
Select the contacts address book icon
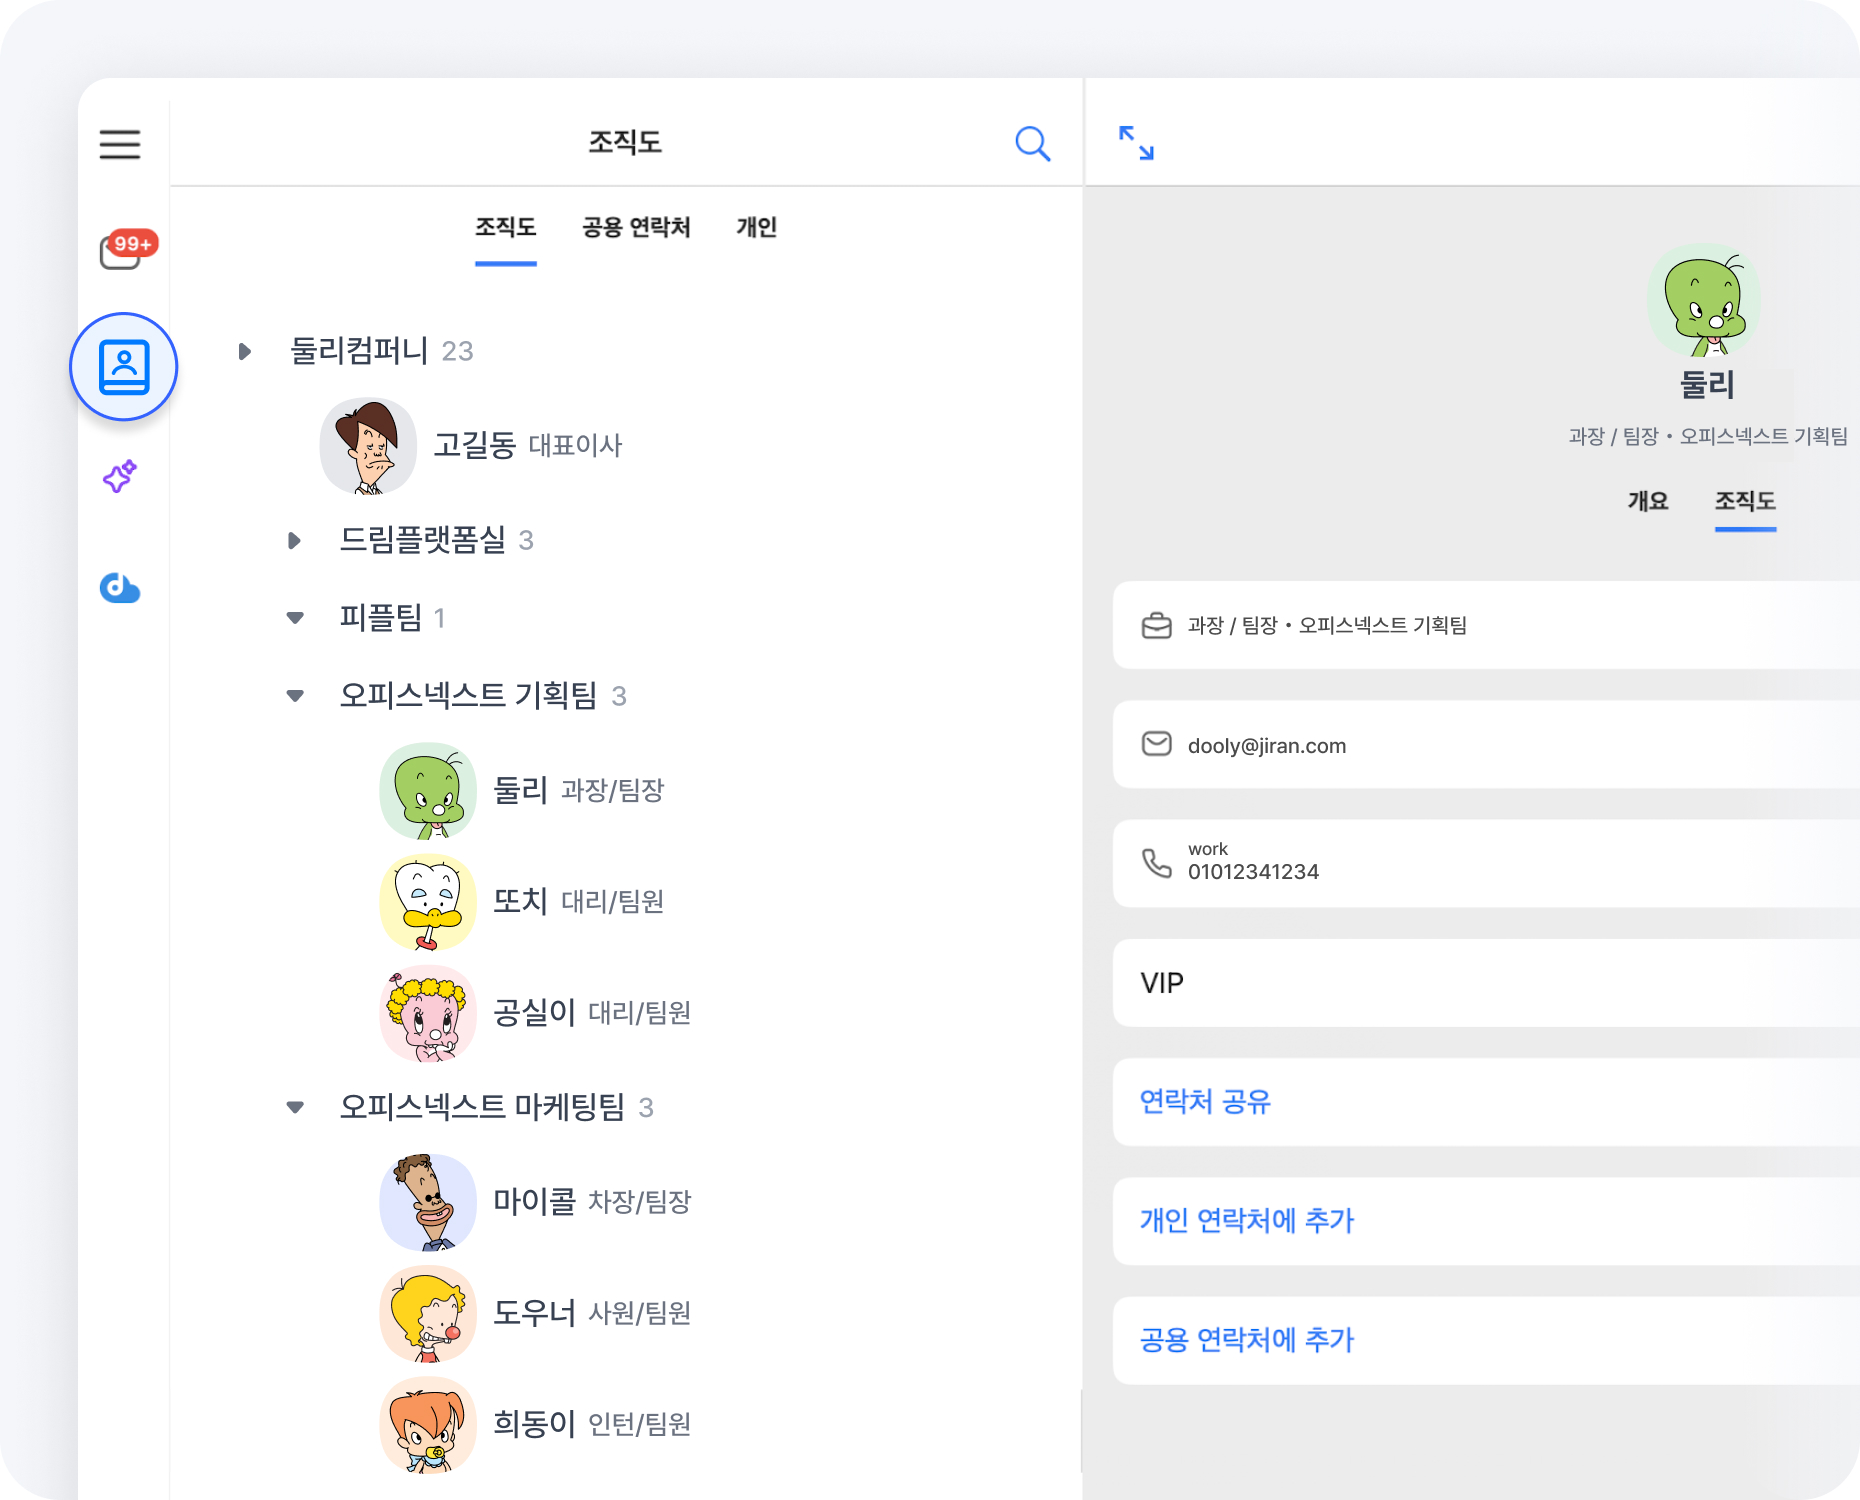(x=124, y=367)
